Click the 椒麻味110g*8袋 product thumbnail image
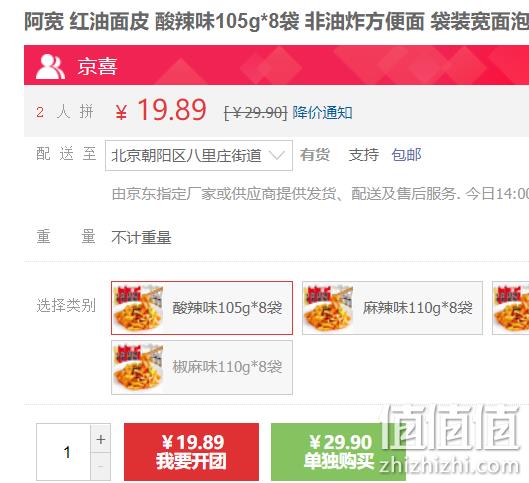The image size is (529, 483). 138,367
